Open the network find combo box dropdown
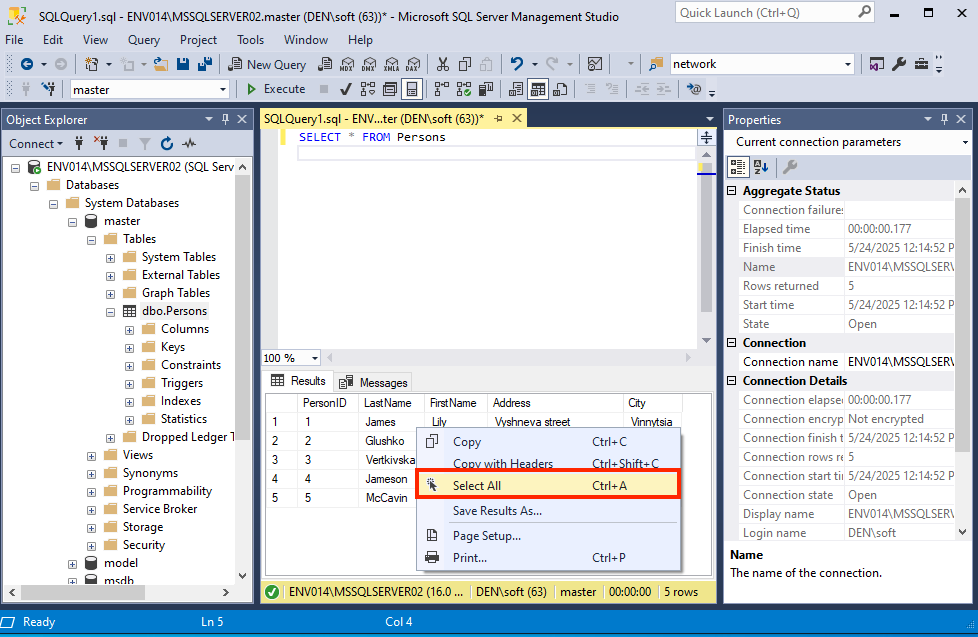 [848, 64]
